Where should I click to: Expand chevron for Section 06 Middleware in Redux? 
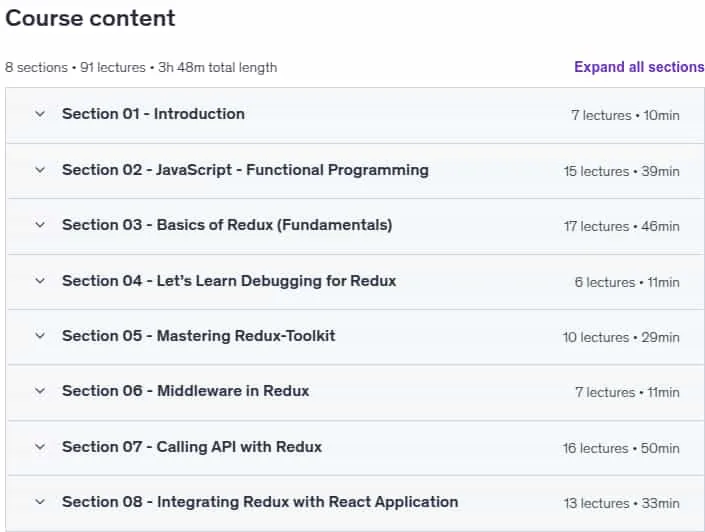click(40, 391)
